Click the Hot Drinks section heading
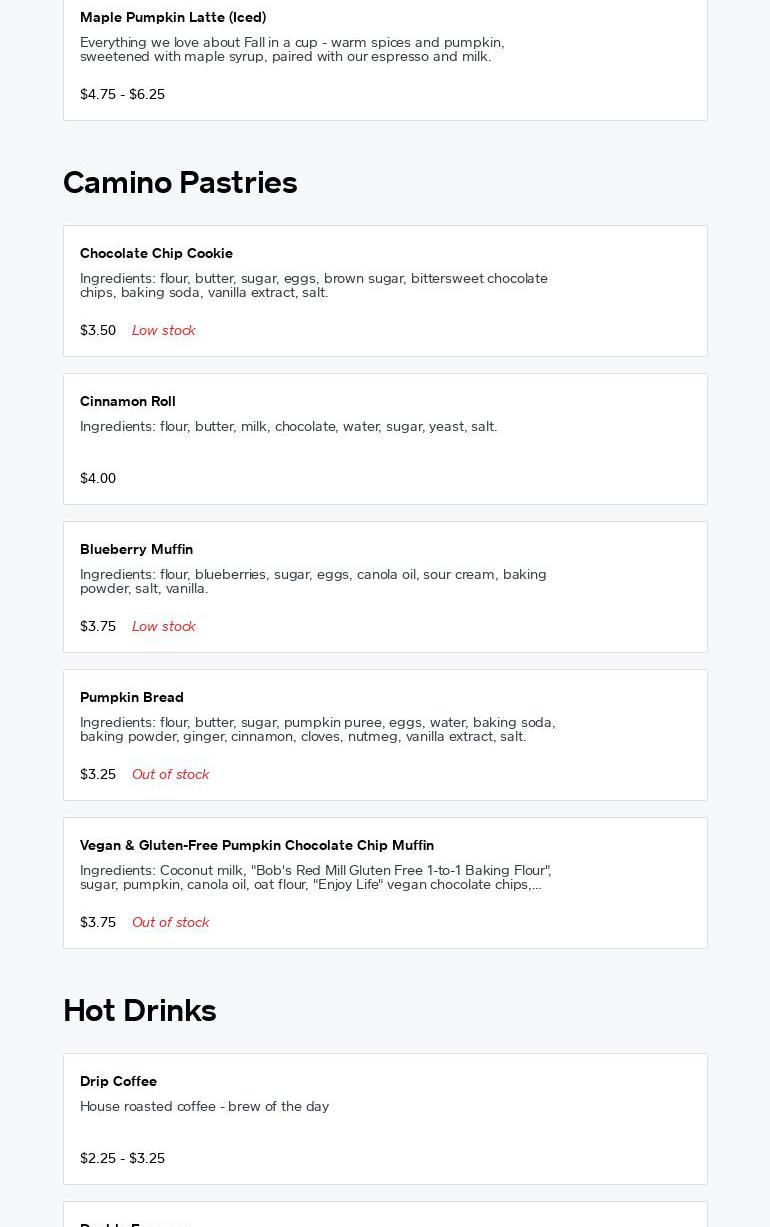This screenshot has height=1227, width=770. tap(140, 1010)
